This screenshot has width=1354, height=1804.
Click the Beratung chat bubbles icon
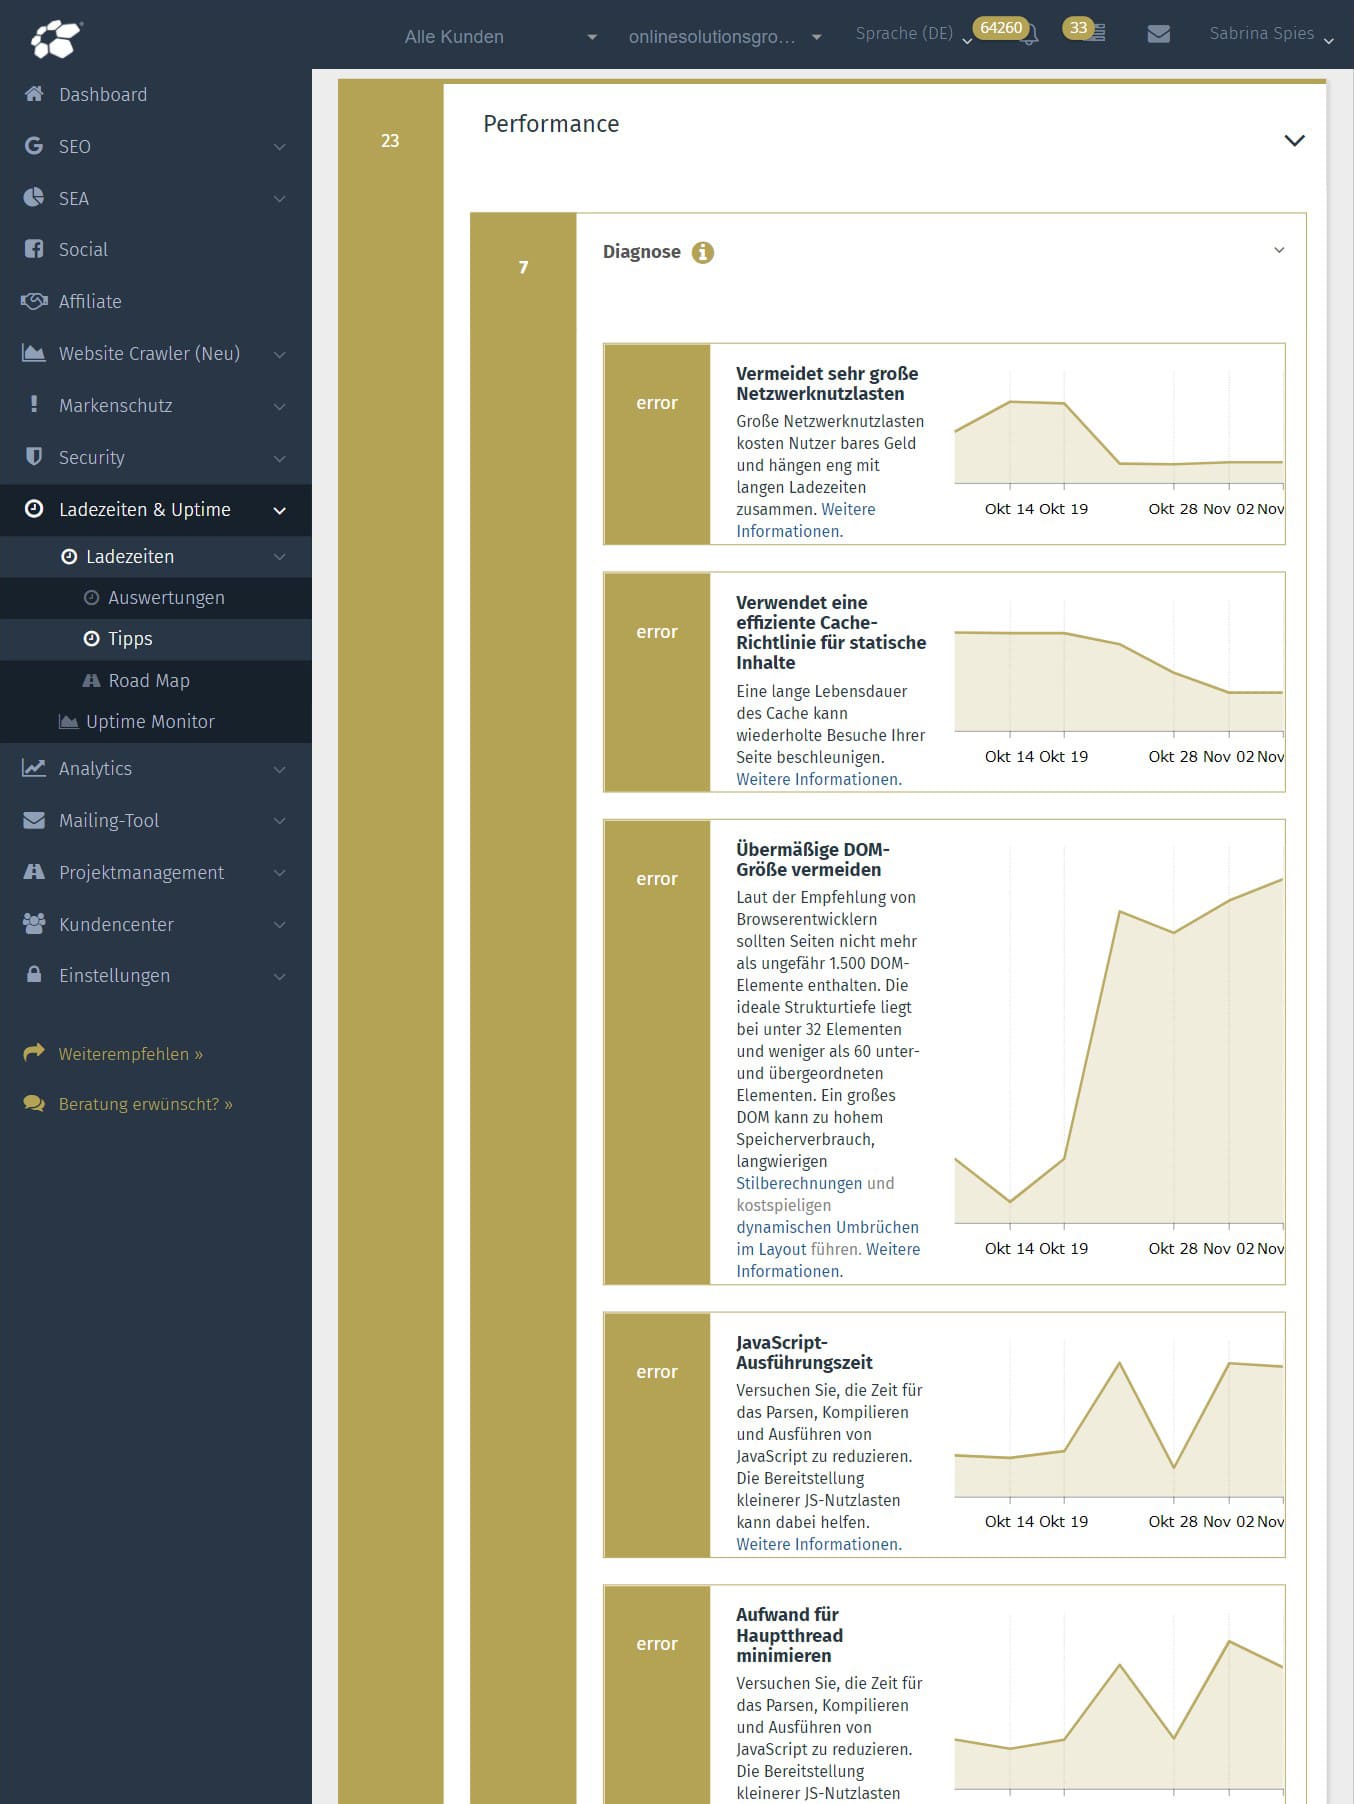(34, 1104)
